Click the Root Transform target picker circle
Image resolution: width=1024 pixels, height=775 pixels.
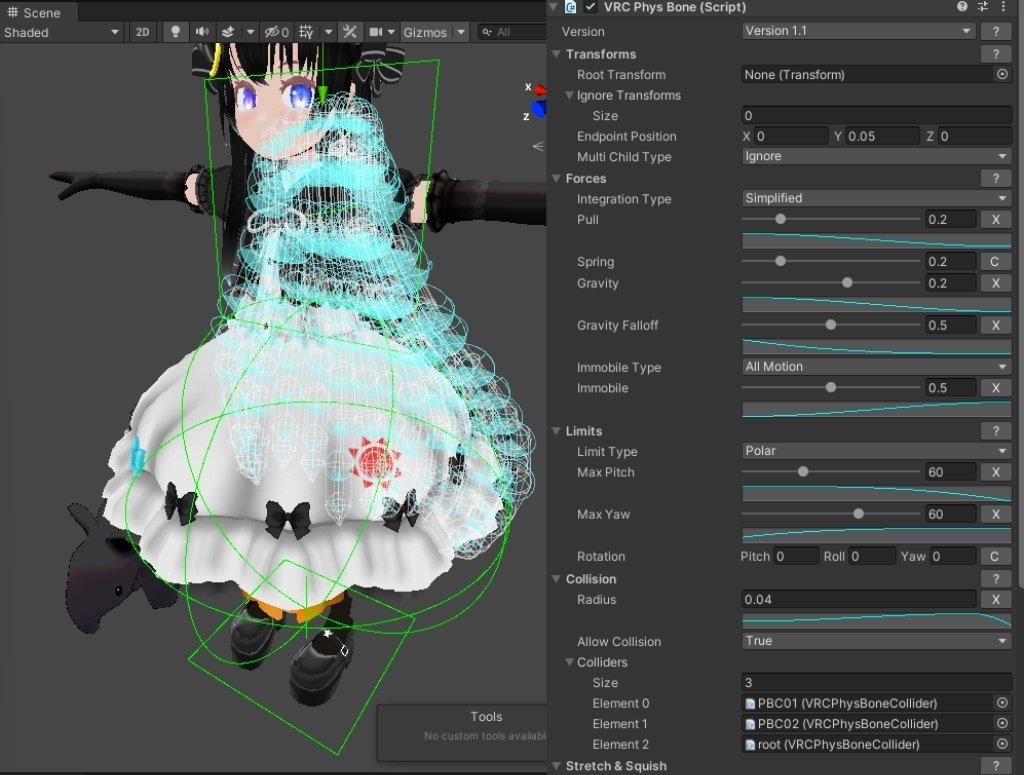1004,74
